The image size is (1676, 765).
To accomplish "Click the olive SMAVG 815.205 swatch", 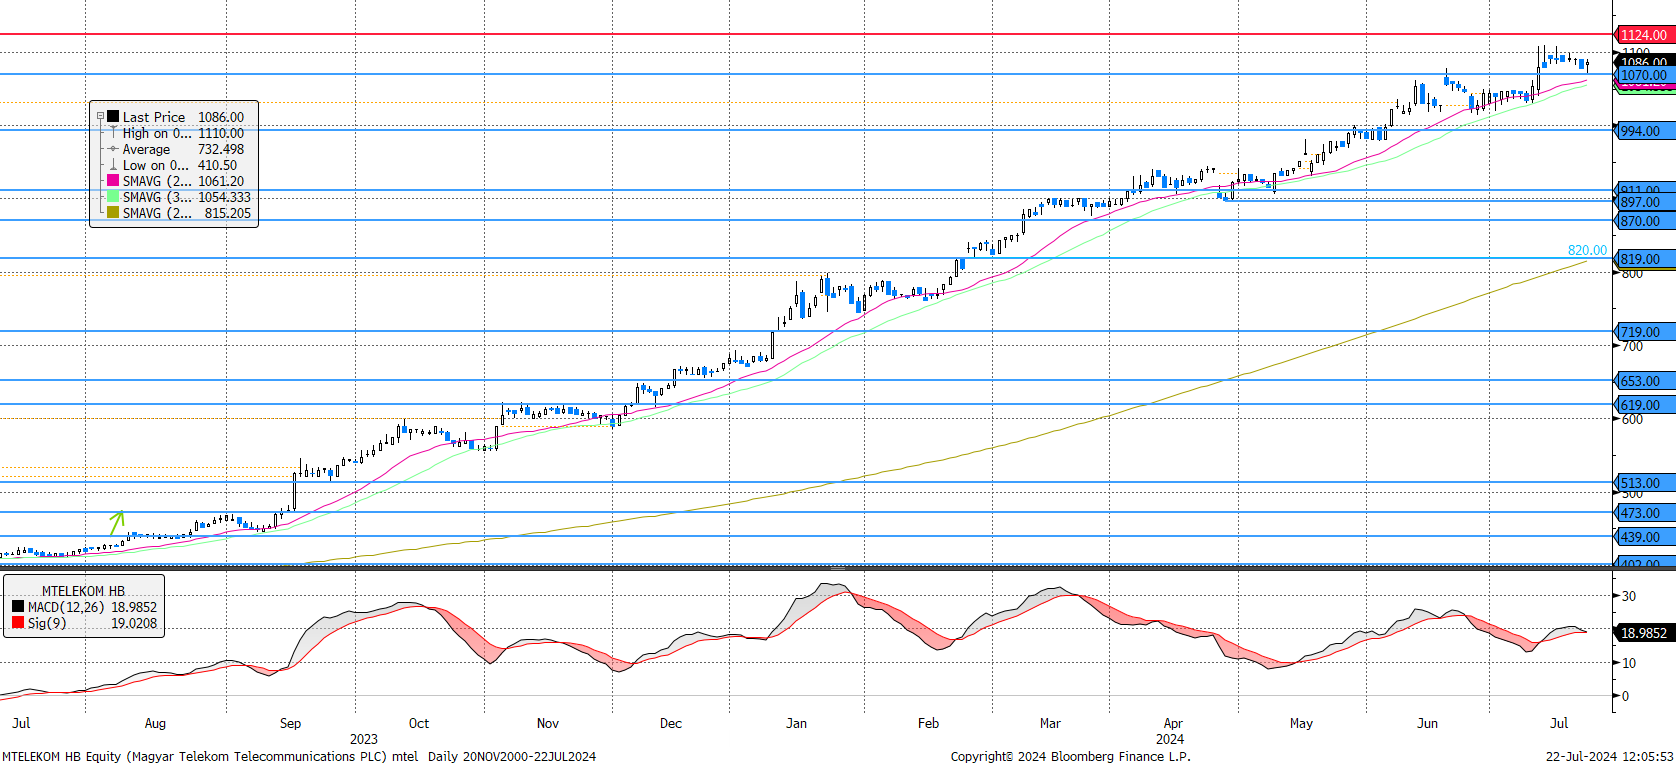I will (x=113, y=212).
